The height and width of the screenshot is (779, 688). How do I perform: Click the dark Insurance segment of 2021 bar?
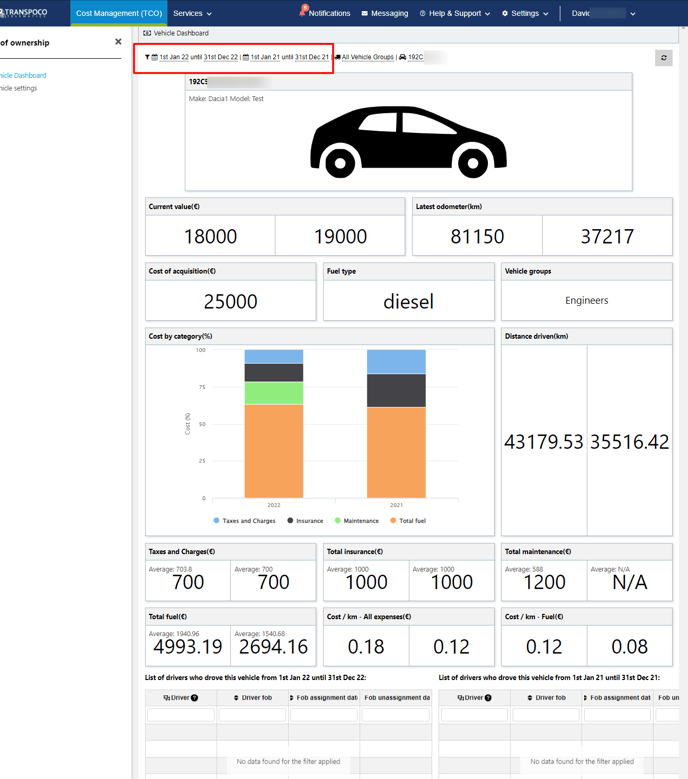(x=396, y=390)
